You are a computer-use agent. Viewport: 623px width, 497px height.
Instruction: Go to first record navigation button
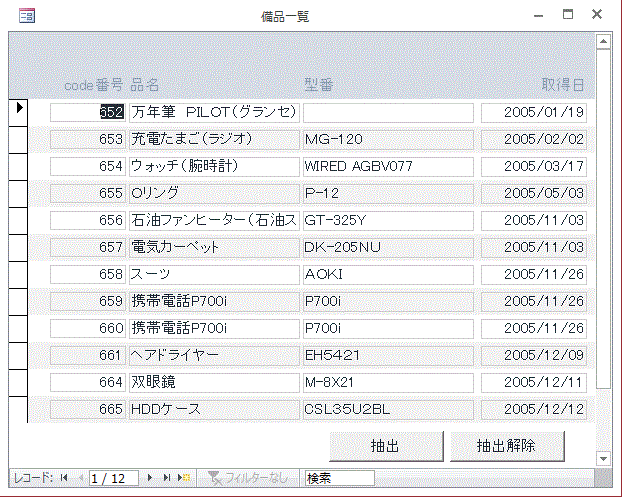64,478
